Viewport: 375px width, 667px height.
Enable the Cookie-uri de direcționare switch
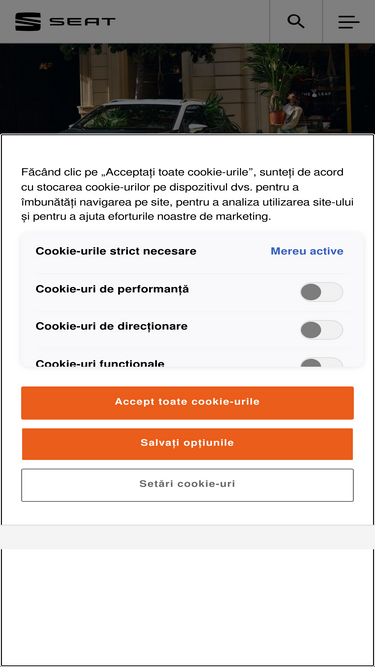[321, 330]
